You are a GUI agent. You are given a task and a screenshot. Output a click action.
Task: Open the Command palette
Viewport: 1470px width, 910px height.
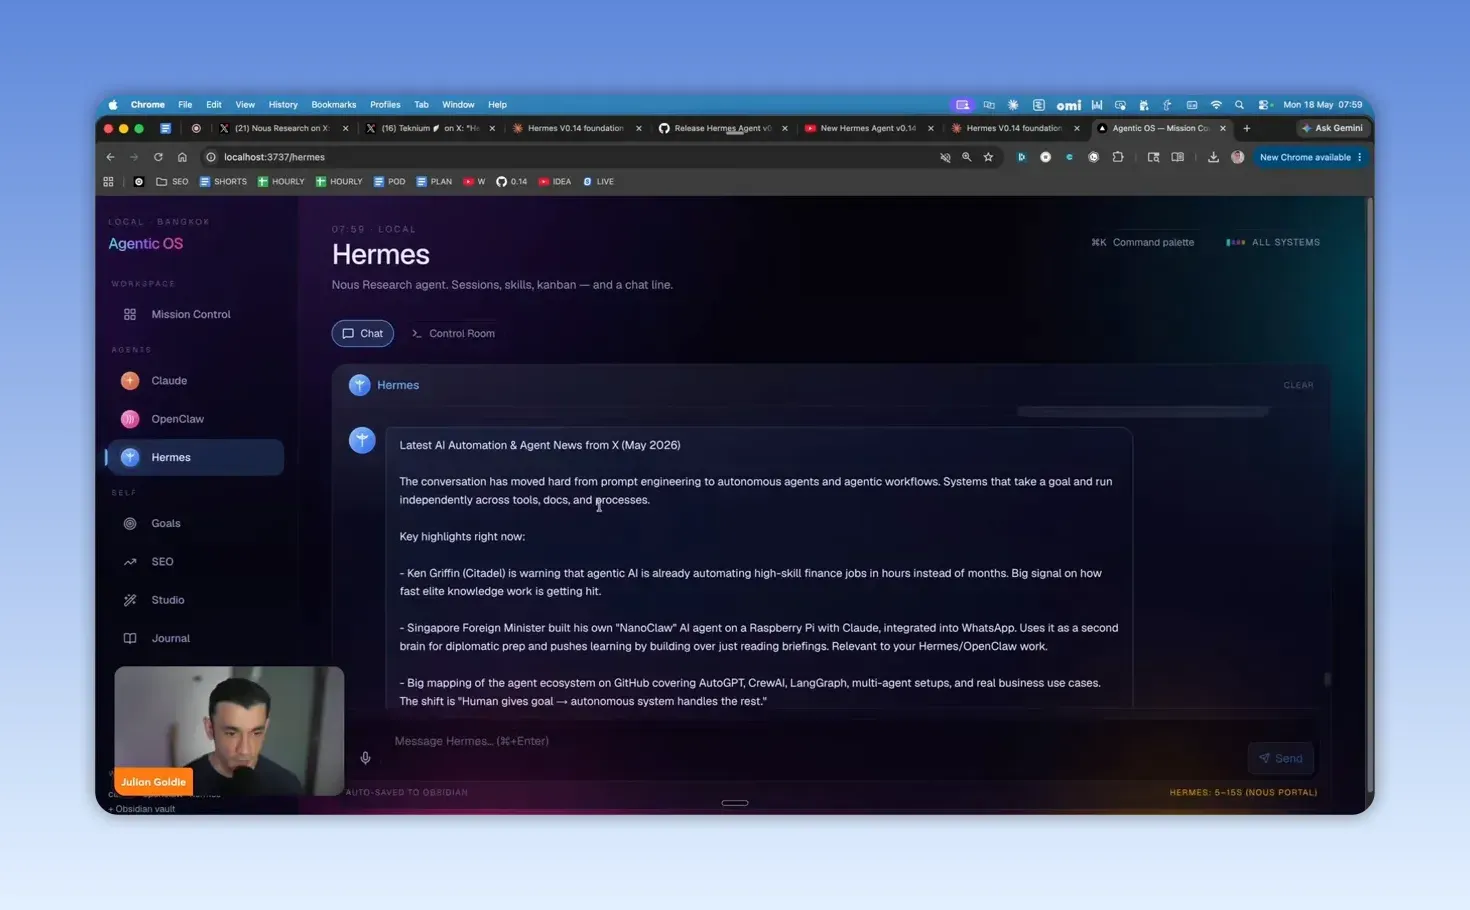[1143, 242]
